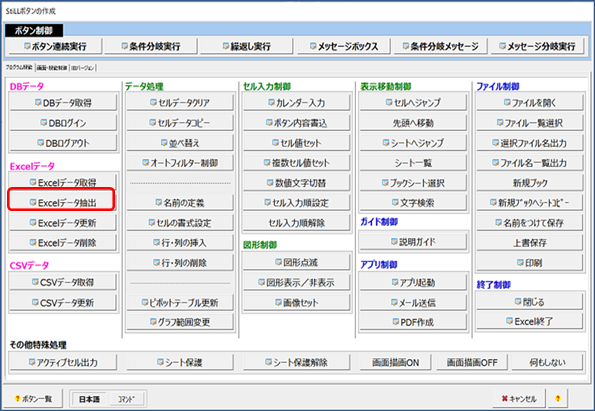Open the カレンダー入力 button
Viewport: 595px width, 411px height.
pyautogui.click(x=296, y=102)
